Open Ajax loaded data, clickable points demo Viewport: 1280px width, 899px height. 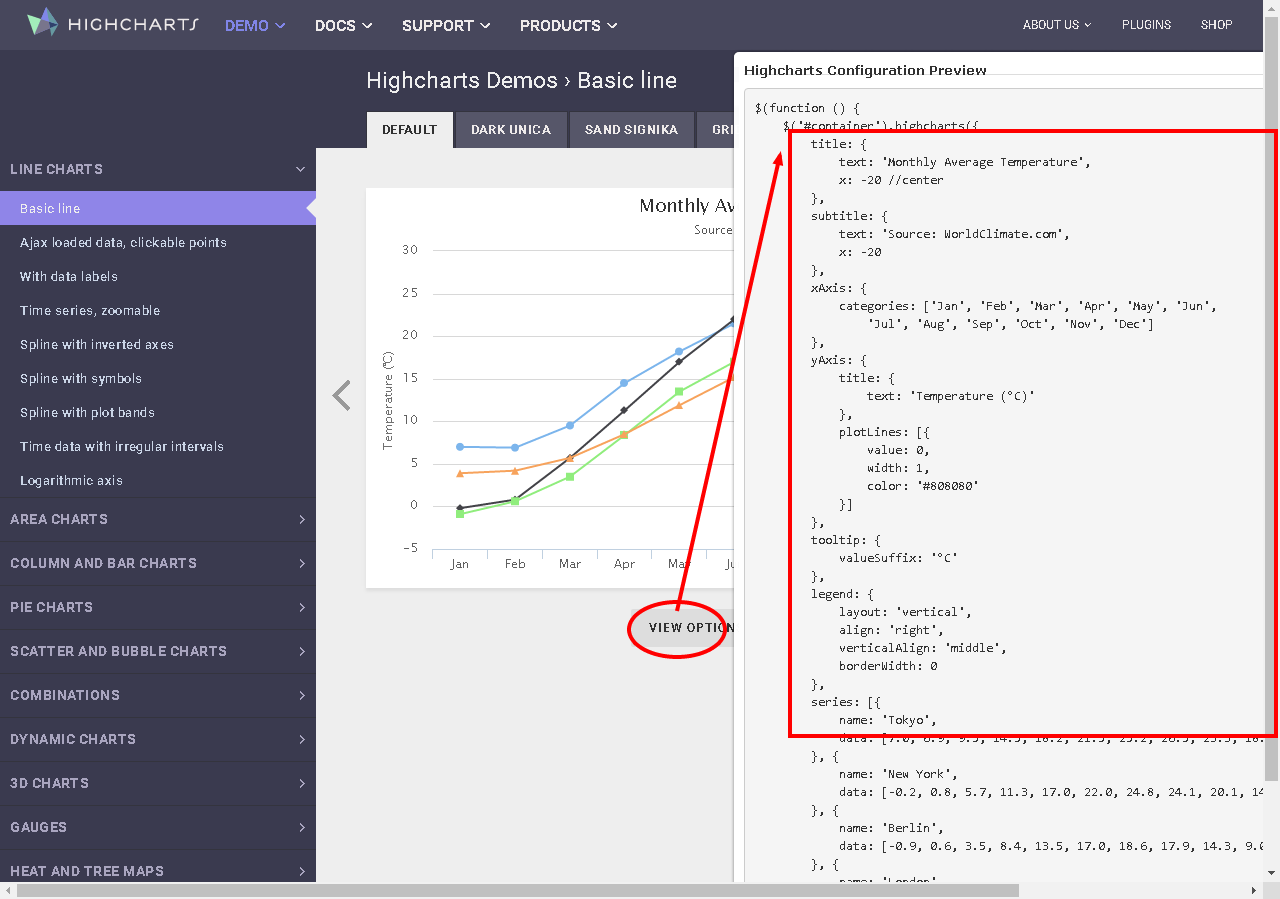(x=123, y=242)
